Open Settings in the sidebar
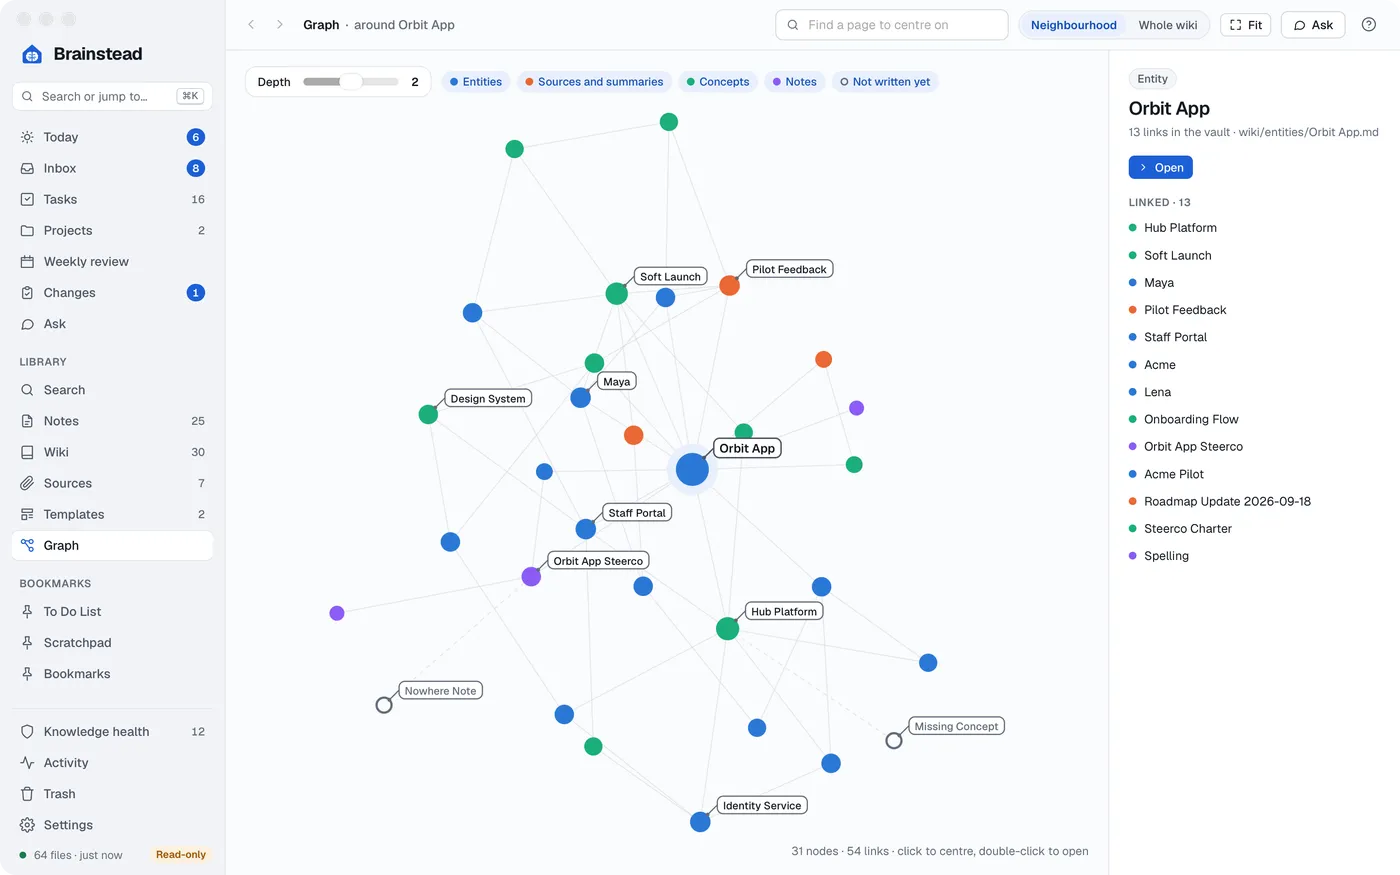 pyautogui.click(x=112, y=824)
